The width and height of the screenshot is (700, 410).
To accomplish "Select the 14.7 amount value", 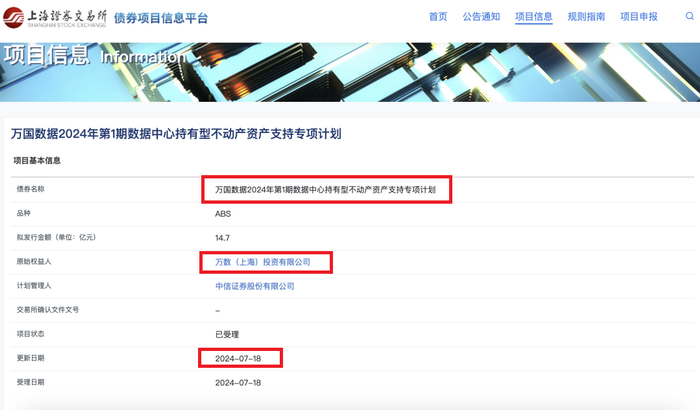I will (222, 238).
